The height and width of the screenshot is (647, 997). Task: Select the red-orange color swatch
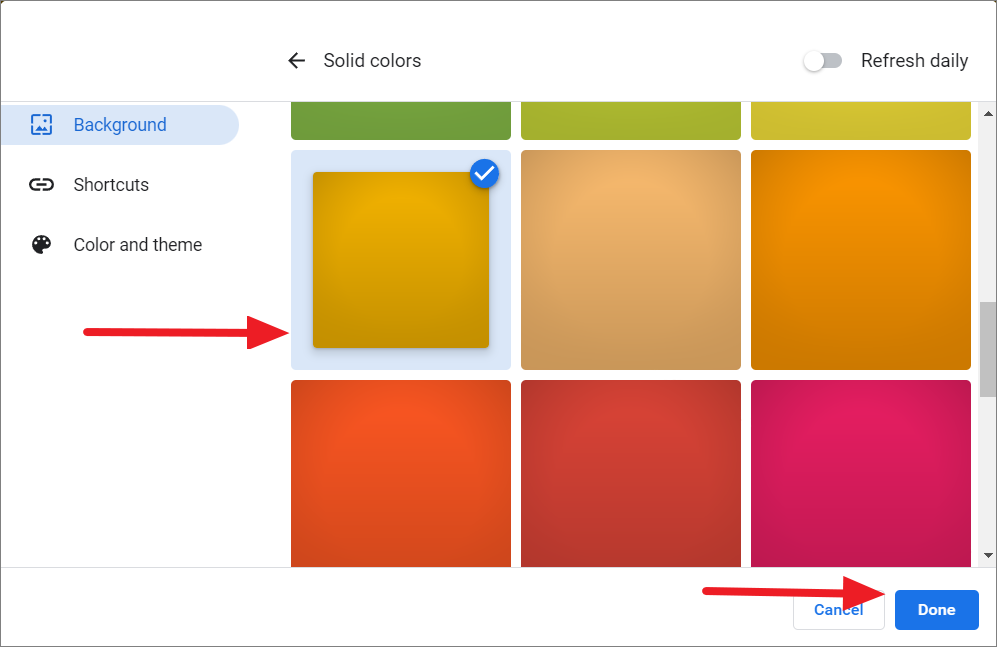[401, 473]
